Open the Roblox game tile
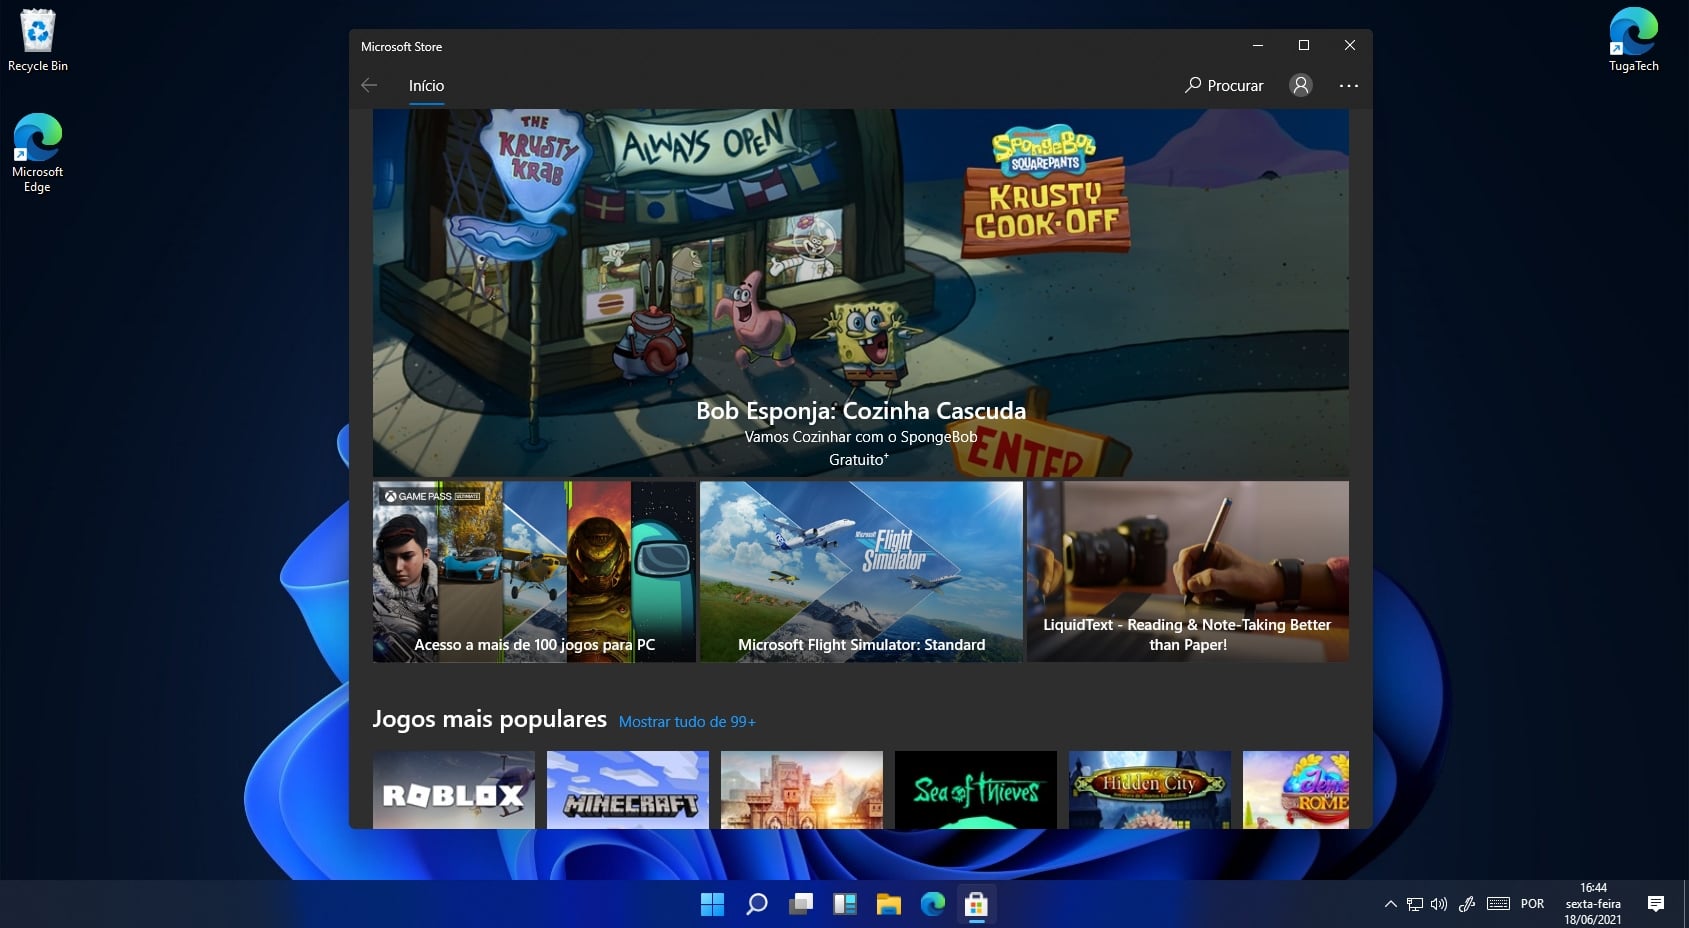Screen dimensions: 1689x928 click(453, 789)
